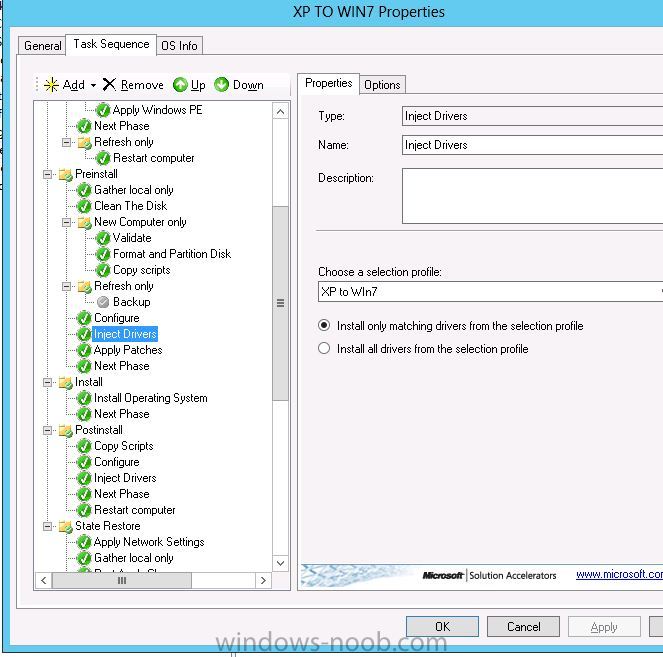Click the green Up arrow icon
Viewport: 663px width, 657px height.
pyautogui.click(x=180, y=85)
